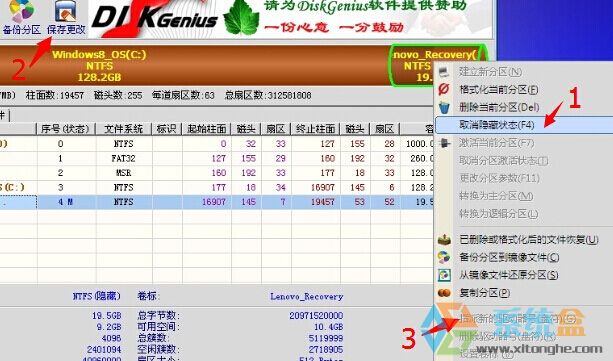The width and height of the screenshot is (613, 361).
Task: Click free clusters value 2718905
Action: point(326,349)
